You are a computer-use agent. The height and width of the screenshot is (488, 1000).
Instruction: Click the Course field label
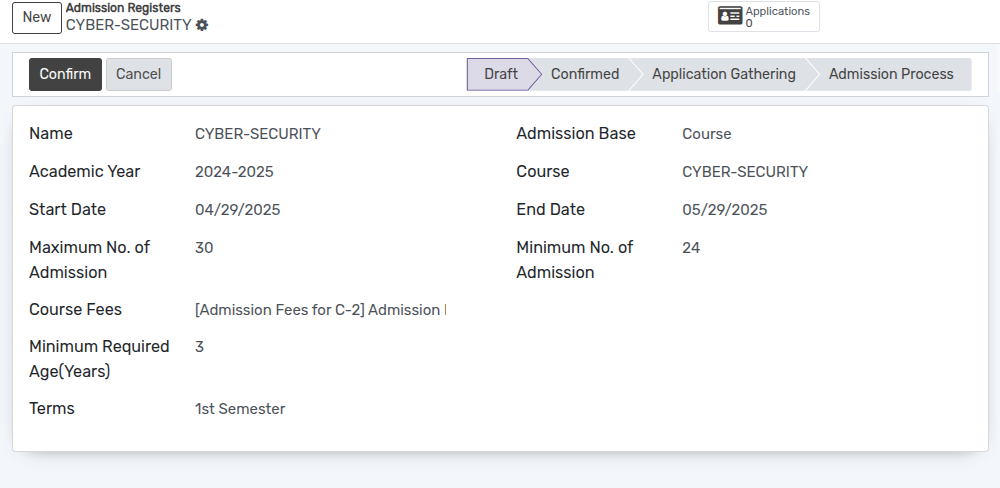tap(543, 172)
